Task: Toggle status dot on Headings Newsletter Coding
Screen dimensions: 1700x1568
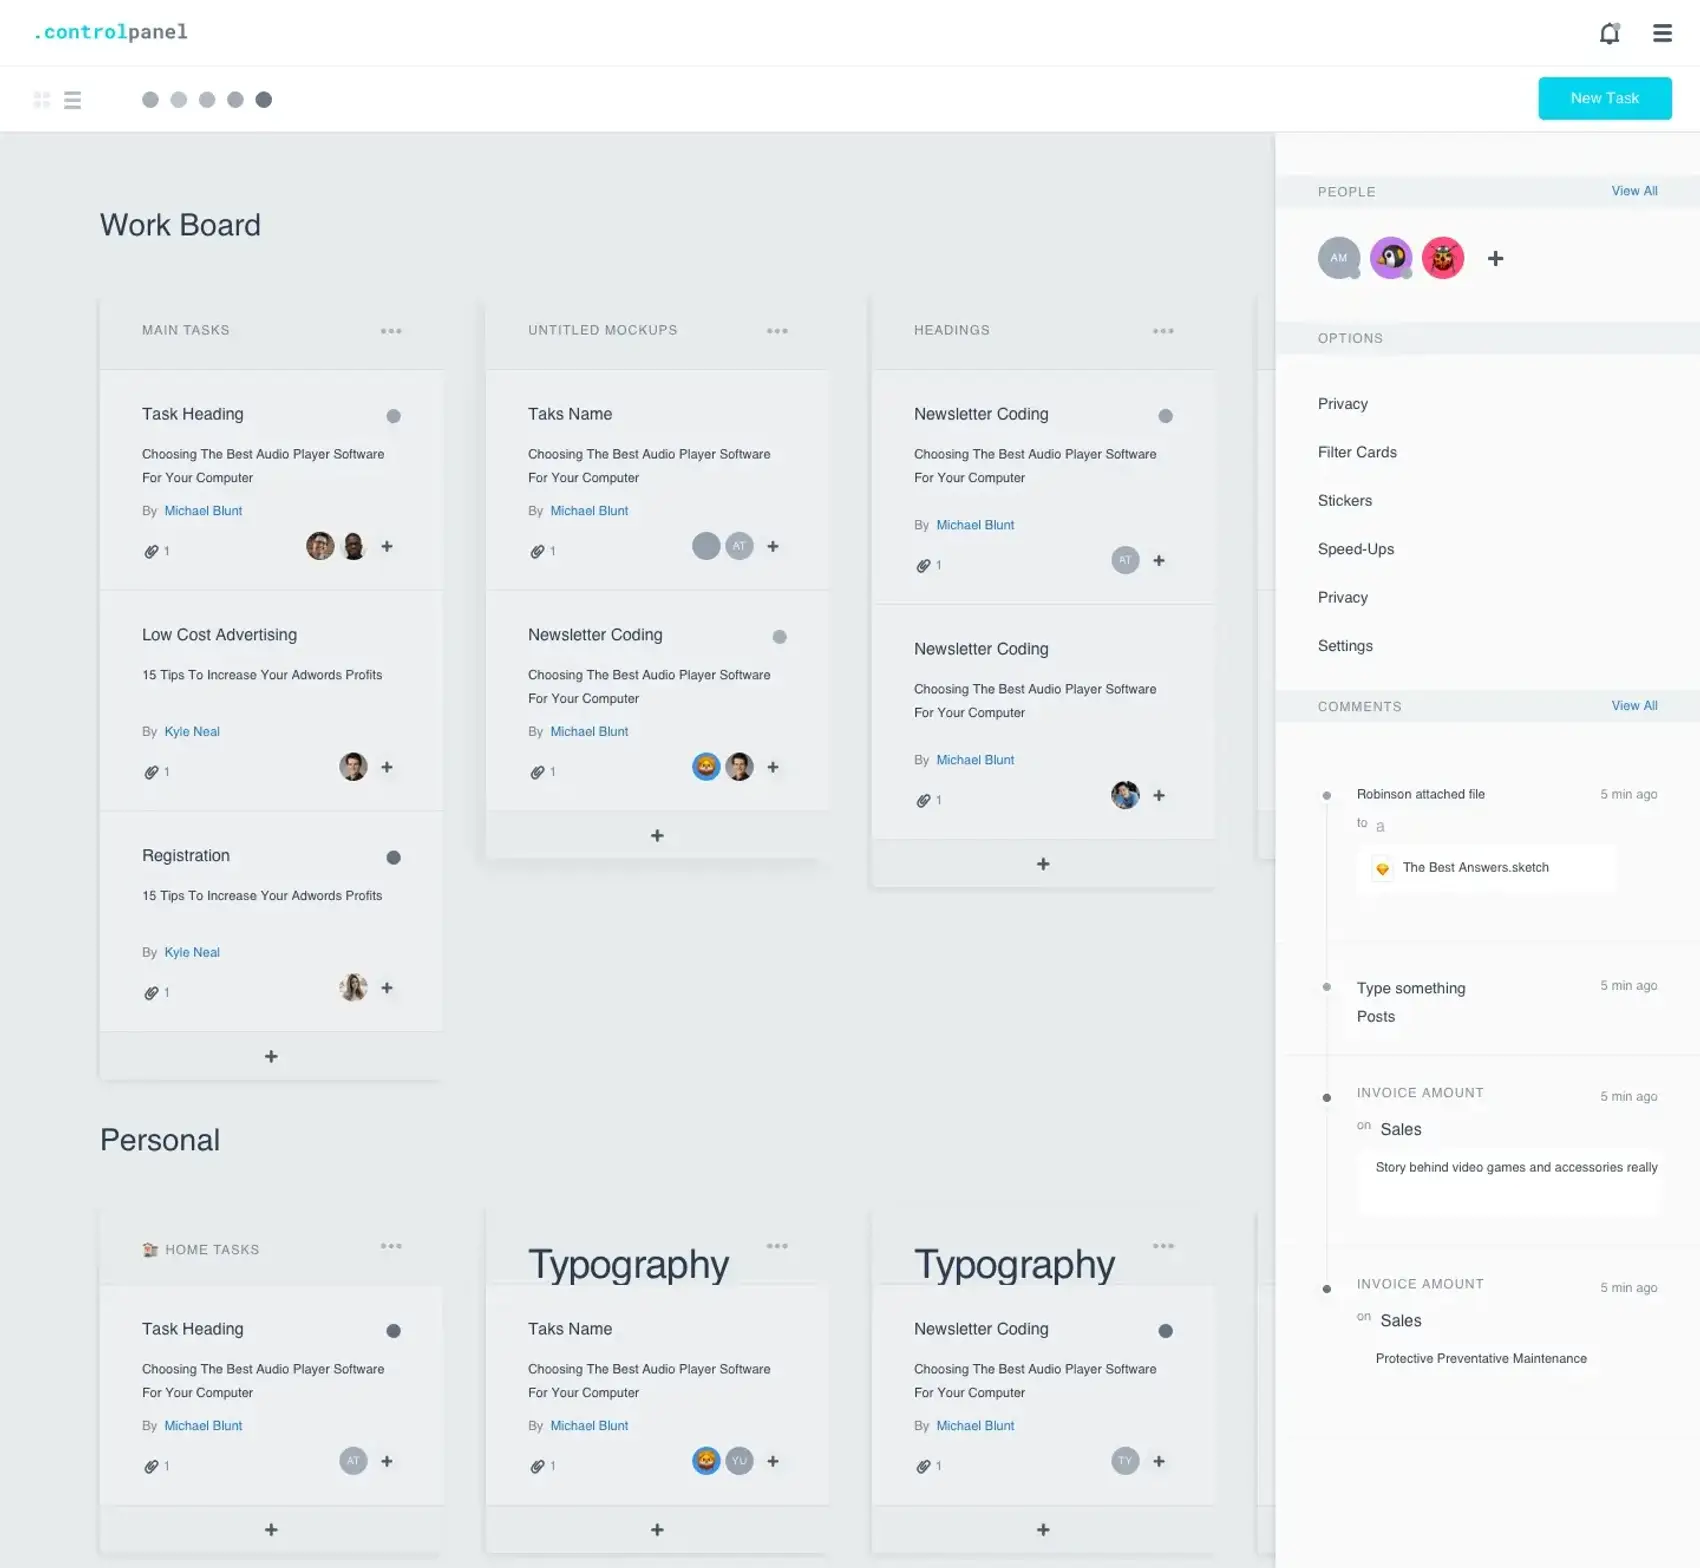Action: 1165,416
